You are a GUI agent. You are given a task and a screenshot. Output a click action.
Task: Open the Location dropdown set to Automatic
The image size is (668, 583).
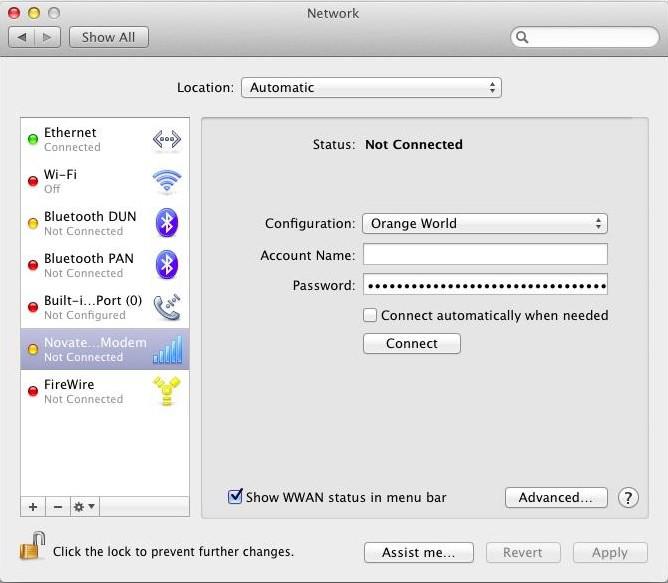371,88
